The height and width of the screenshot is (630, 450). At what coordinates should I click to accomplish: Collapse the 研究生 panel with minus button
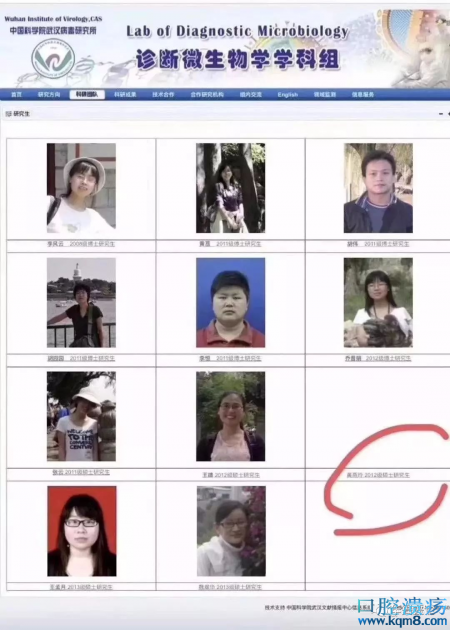[x=440, y=114]
